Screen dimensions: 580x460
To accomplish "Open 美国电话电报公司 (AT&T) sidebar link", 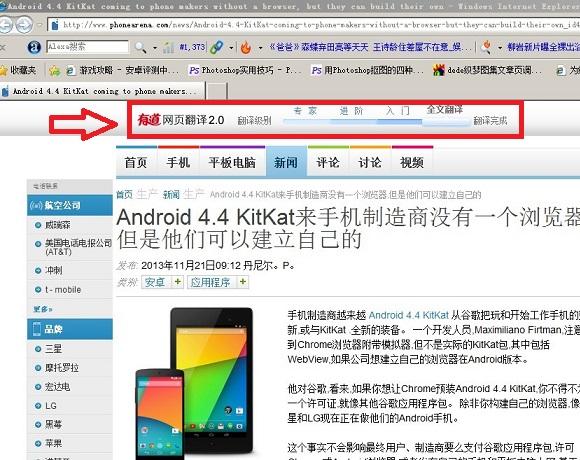I will coord(78,247).
